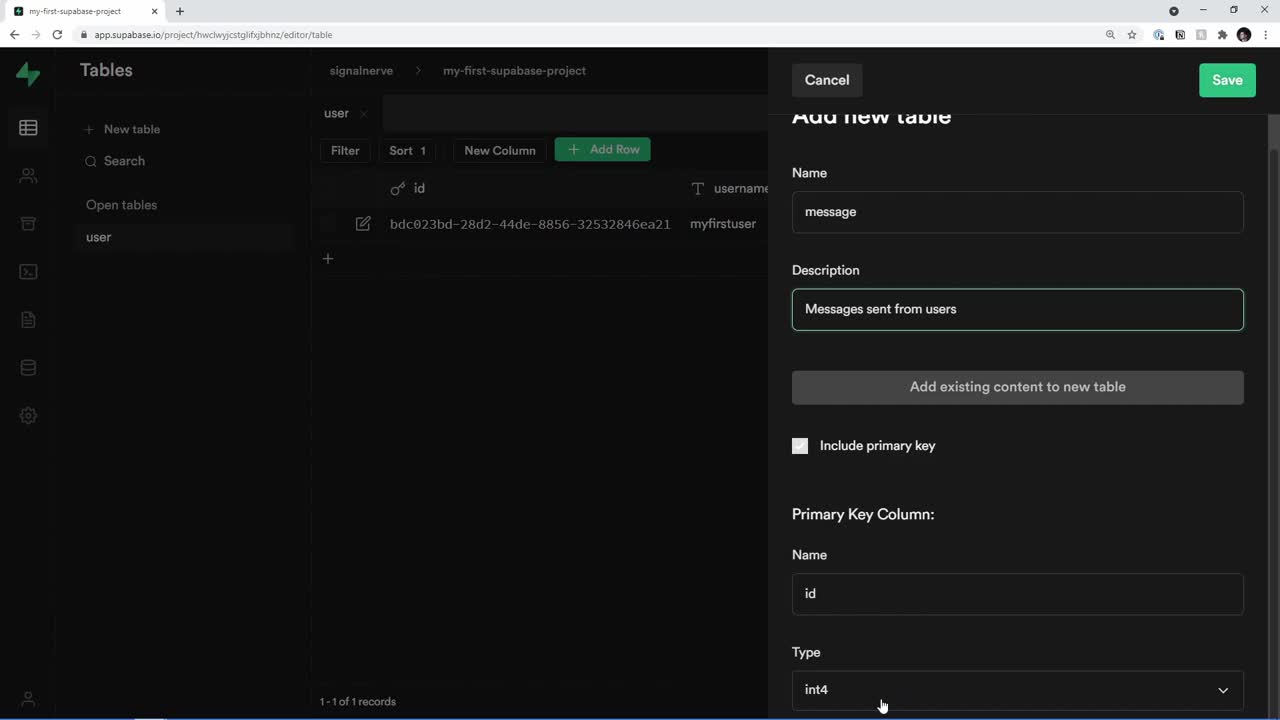Click the primary key Name field with id

coord(1017,594)
